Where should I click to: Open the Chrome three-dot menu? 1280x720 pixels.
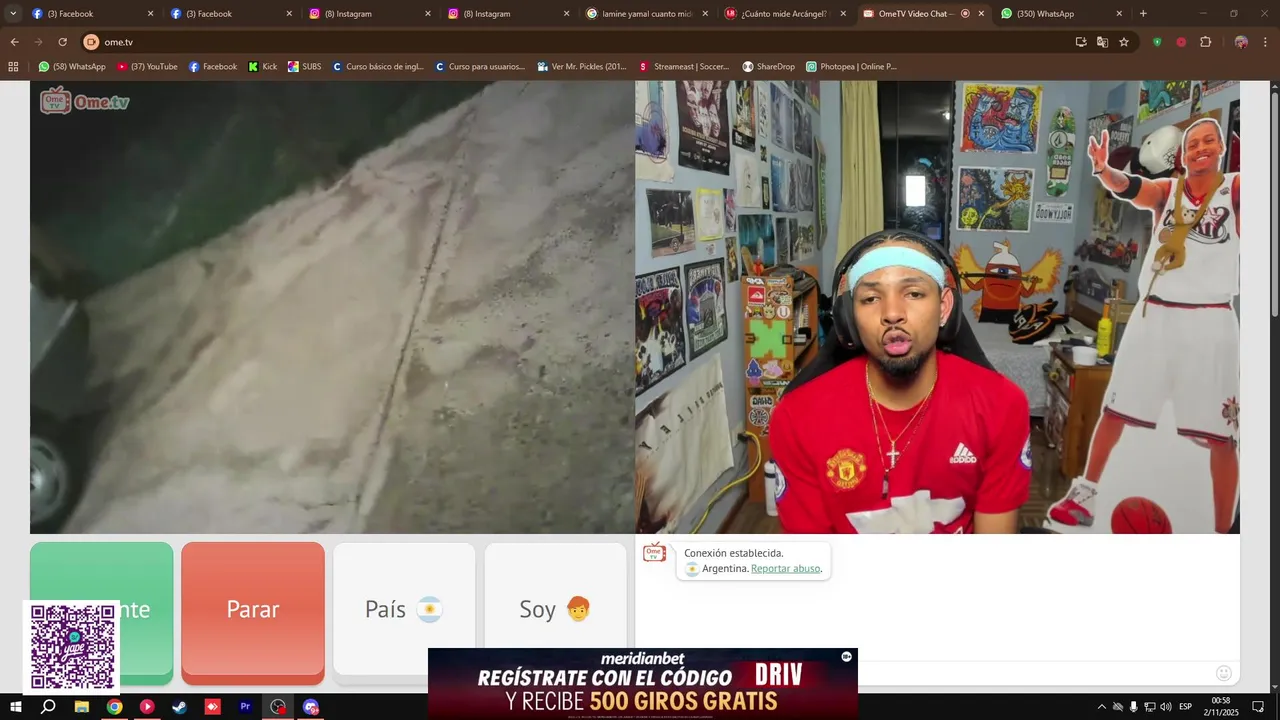1267,42
